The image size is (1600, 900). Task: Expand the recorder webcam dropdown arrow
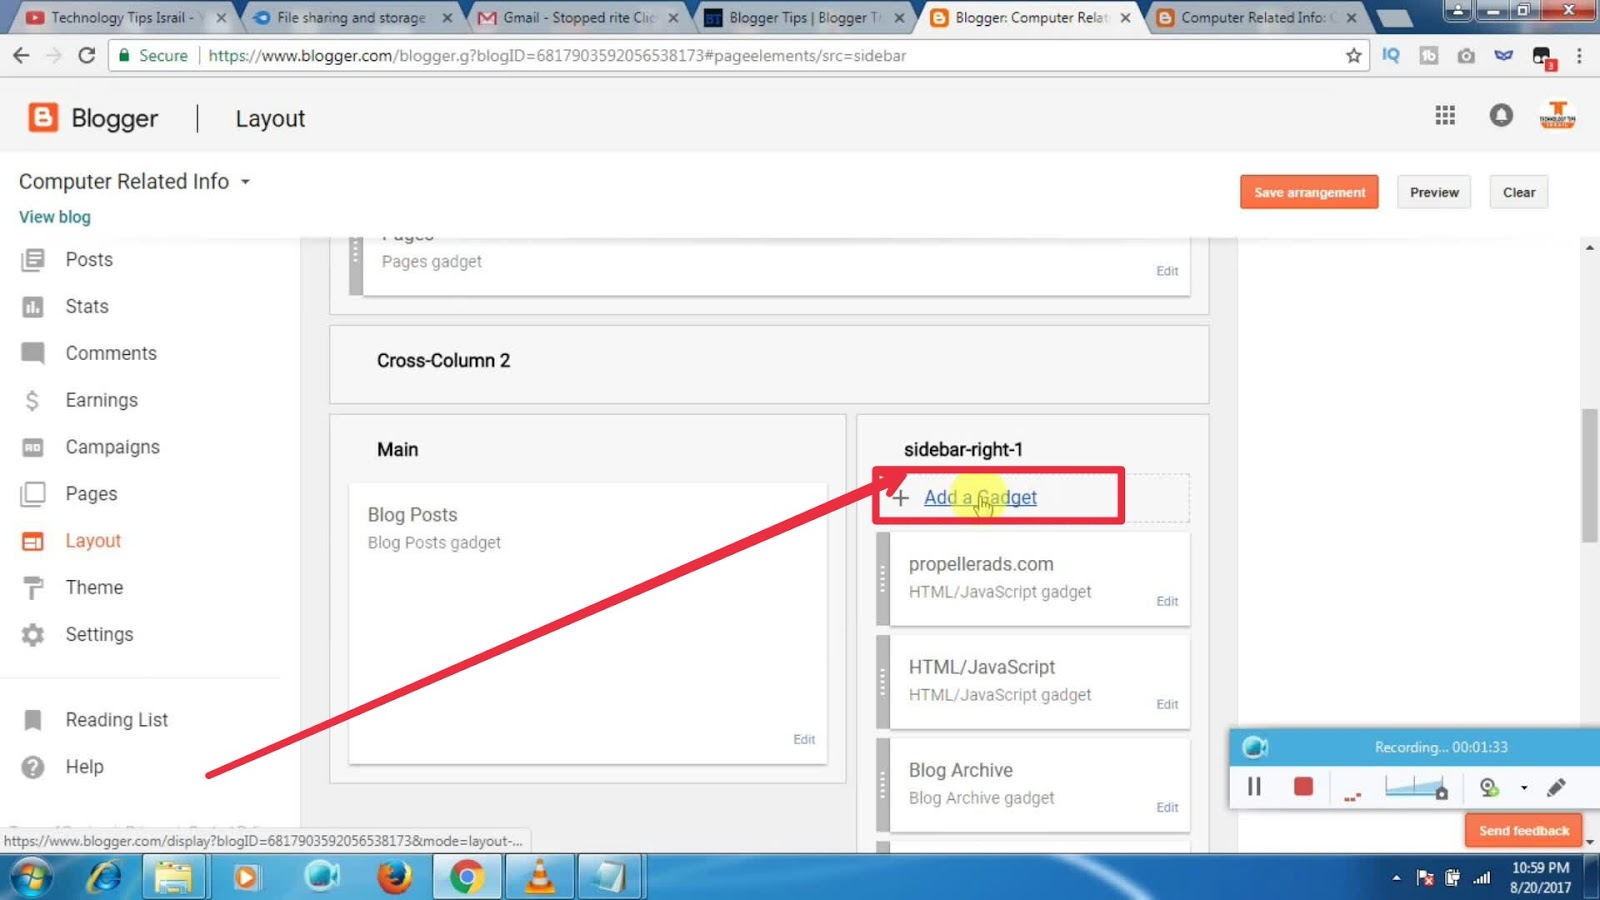[1524, 788]
